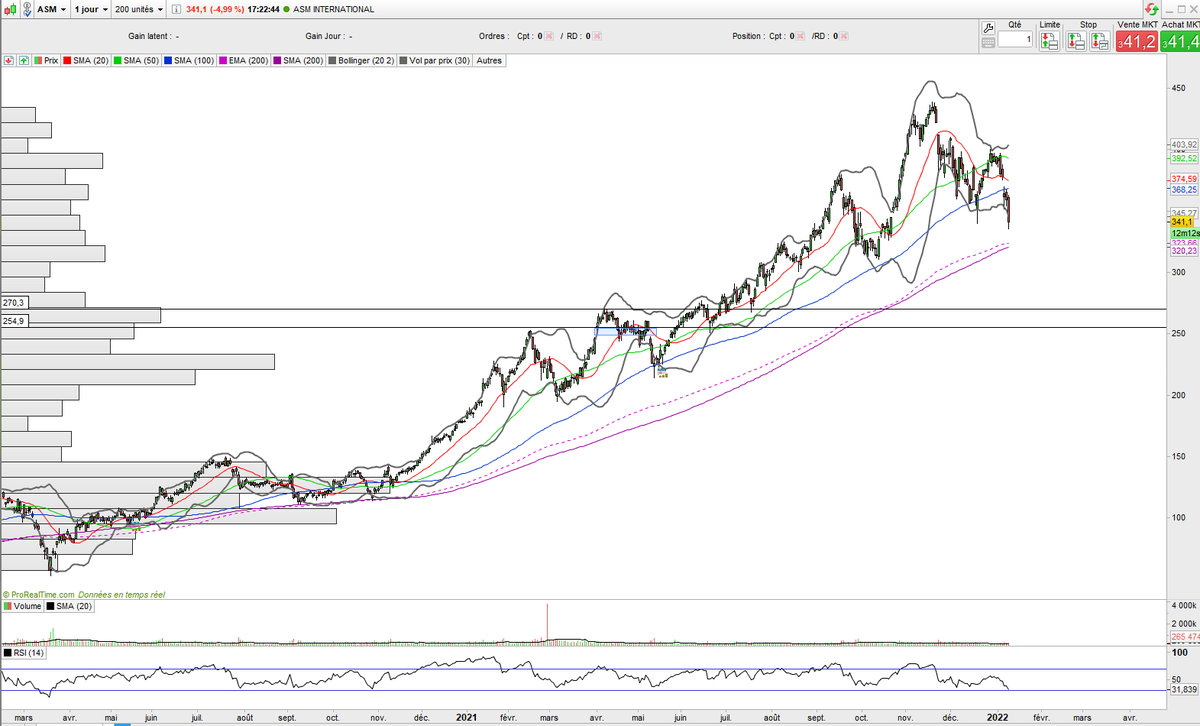Click the keyboard shortcuts icon
Viewport: 1200px width, 726px height.
[x=988, y=44]
